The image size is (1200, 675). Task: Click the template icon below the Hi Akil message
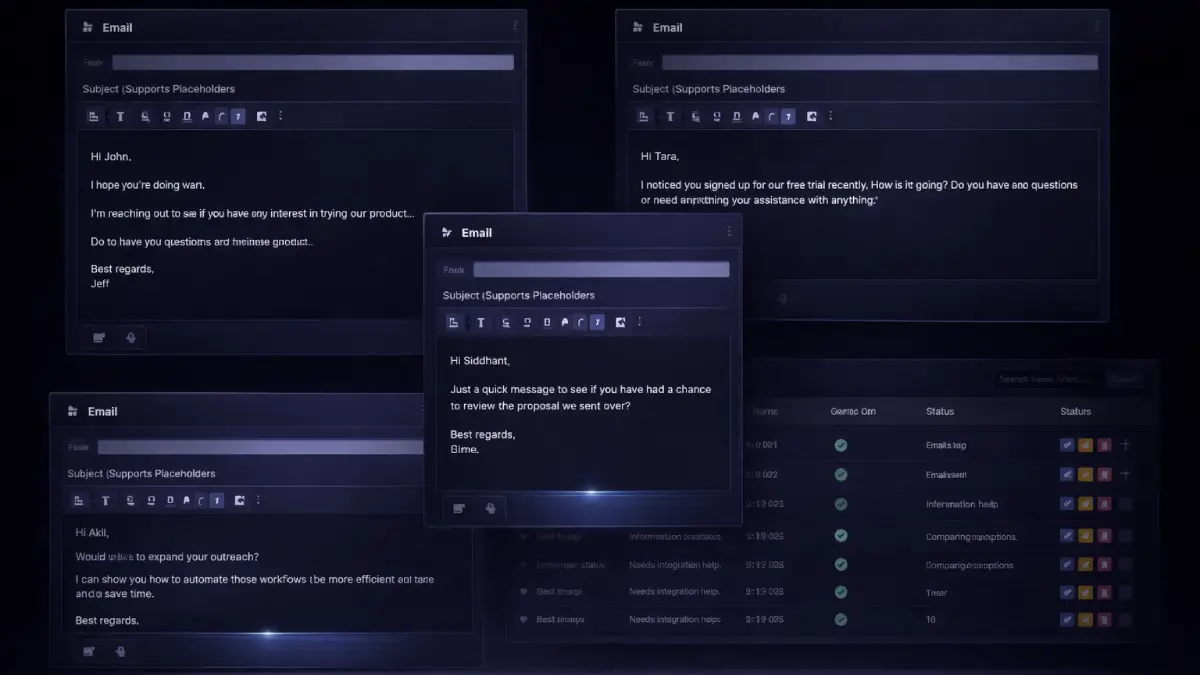89,651
